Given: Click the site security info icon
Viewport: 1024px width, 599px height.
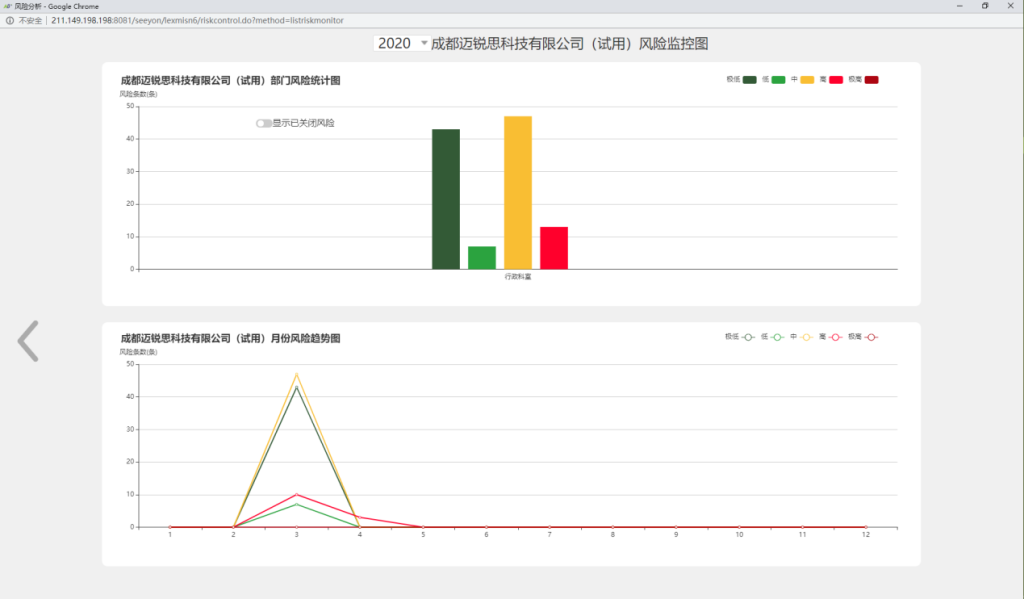Looking at the screenshot, I should 9,20.
